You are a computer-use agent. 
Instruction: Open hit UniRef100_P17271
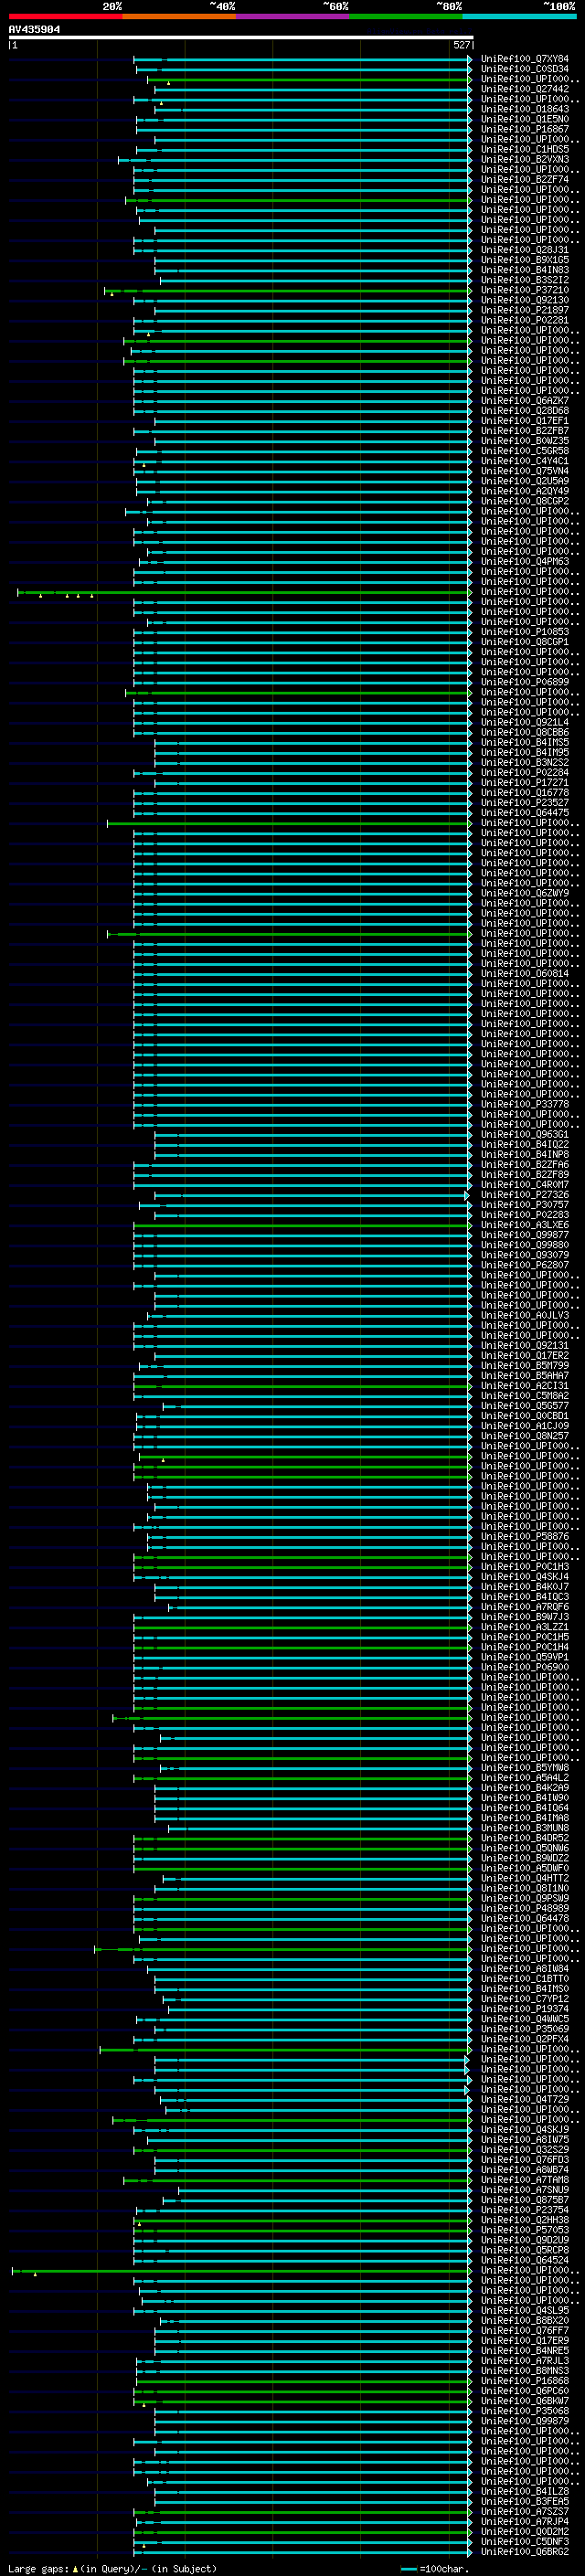[x=525, y=783]
